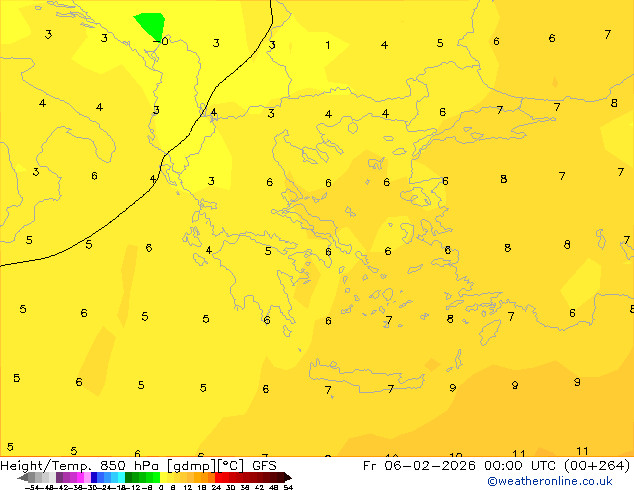This screenshot has height=490, width=634.
Task: Pick the dark blue legend swatch
Action: pyautogui.click(x=94, y=477)
